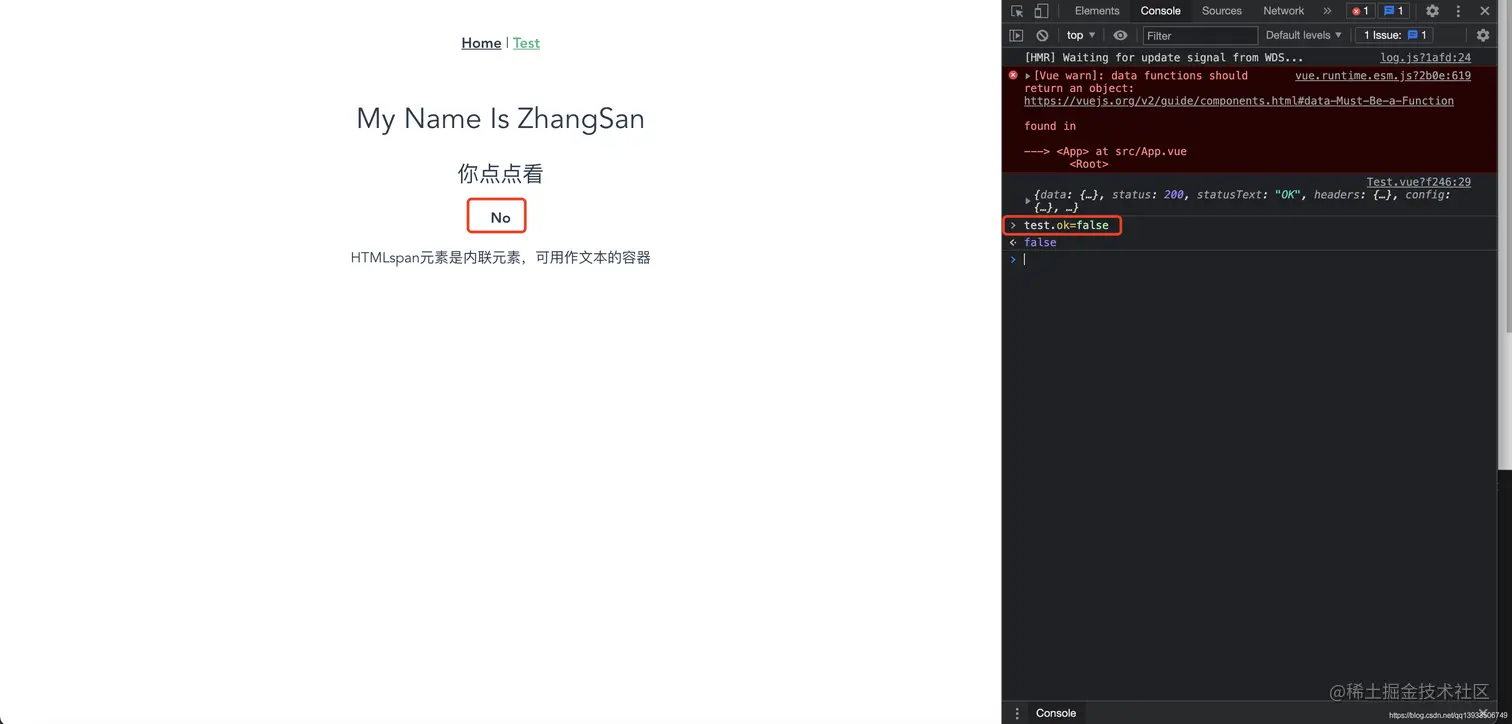This screenshot has width=1512, height=724.
Task: Click the [HMR] Waiting for update message
Action: 1164,58
